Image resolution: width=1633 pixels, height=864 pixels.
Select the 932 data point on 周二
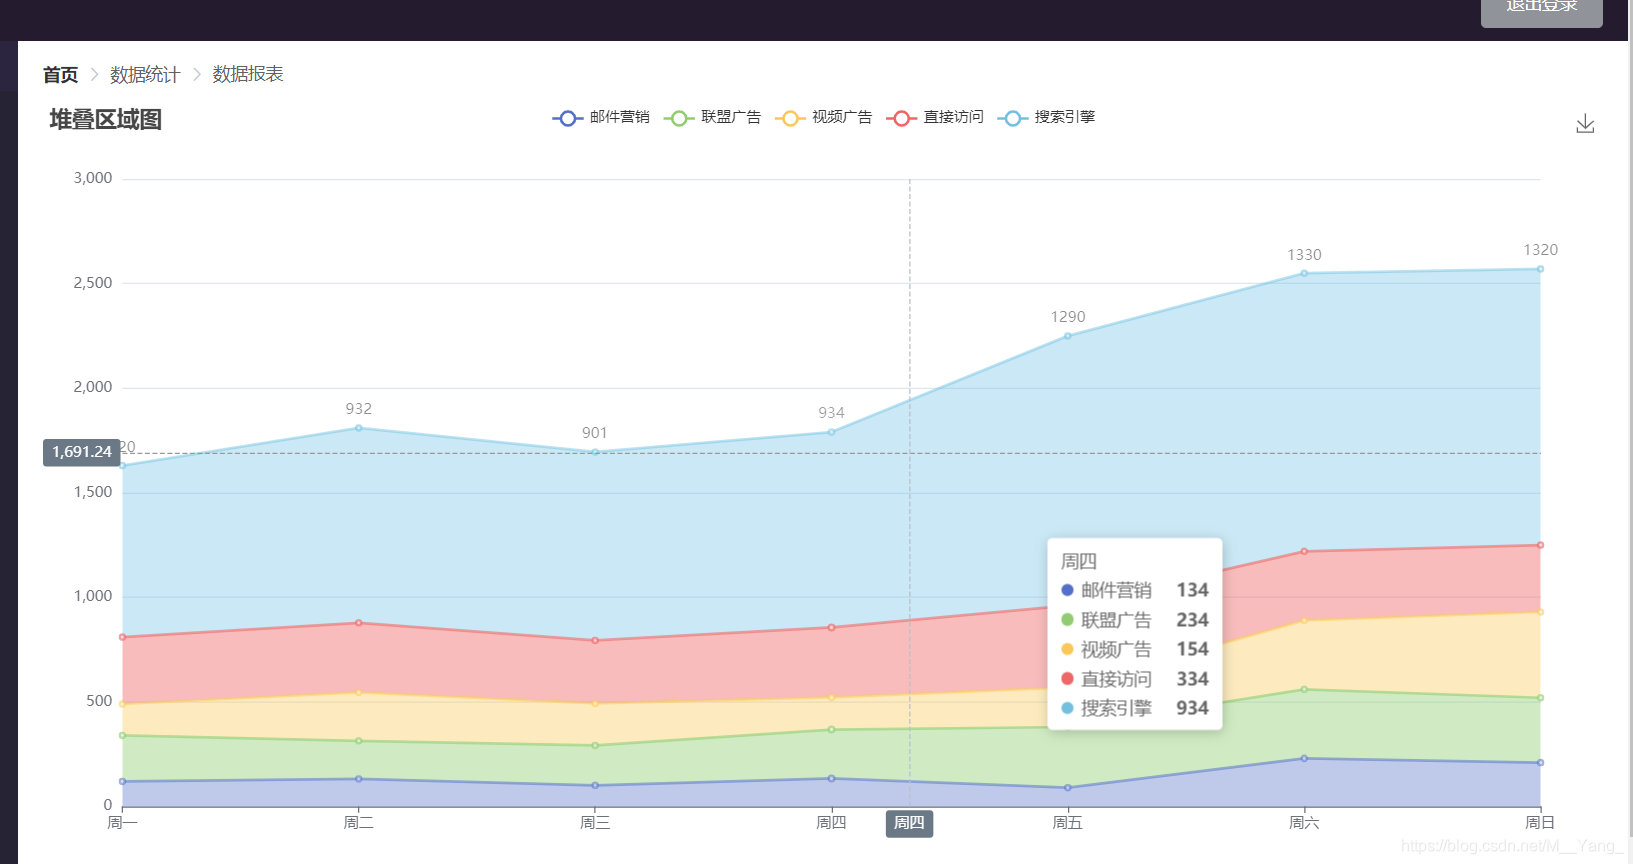[359, 428]
